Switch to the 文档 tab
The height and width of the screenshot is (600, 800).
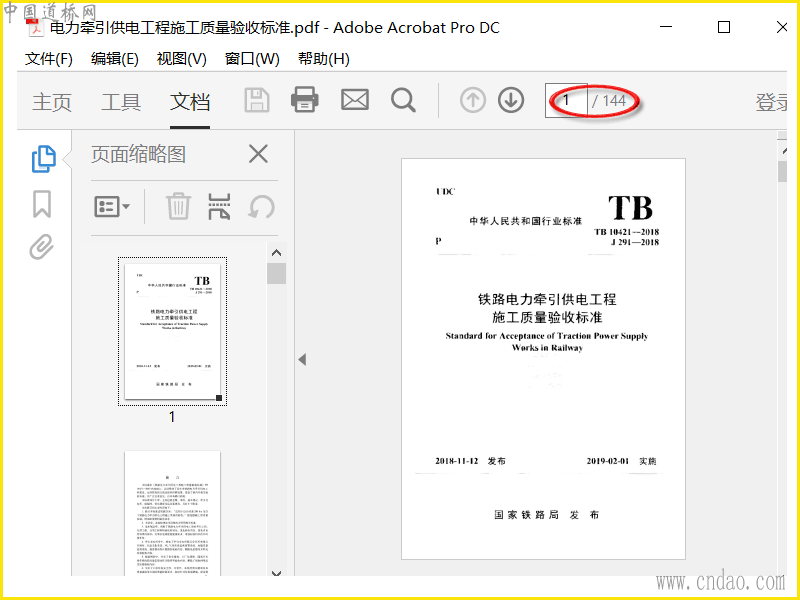[x=190, y=102]
